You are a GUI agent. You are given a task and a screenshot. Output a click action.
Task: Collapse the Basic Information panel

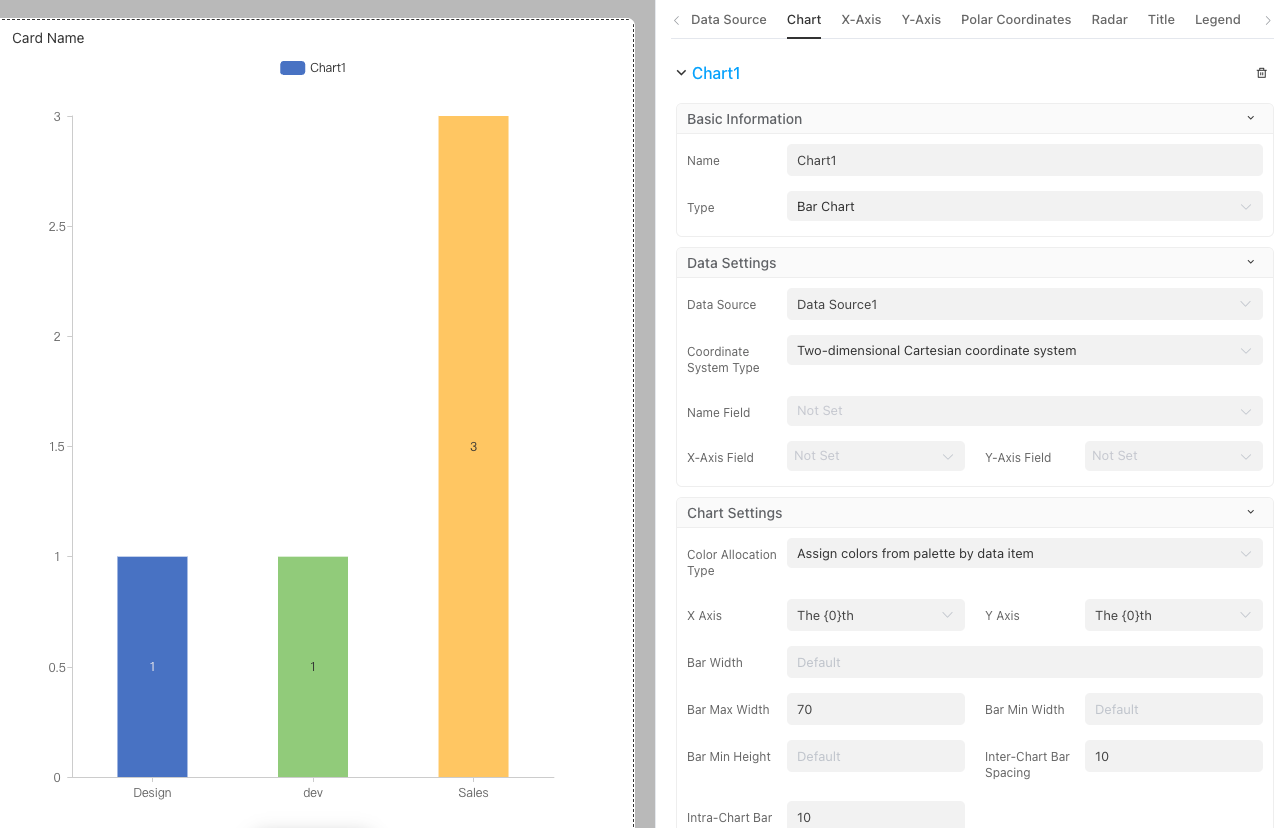[1250, 118]
